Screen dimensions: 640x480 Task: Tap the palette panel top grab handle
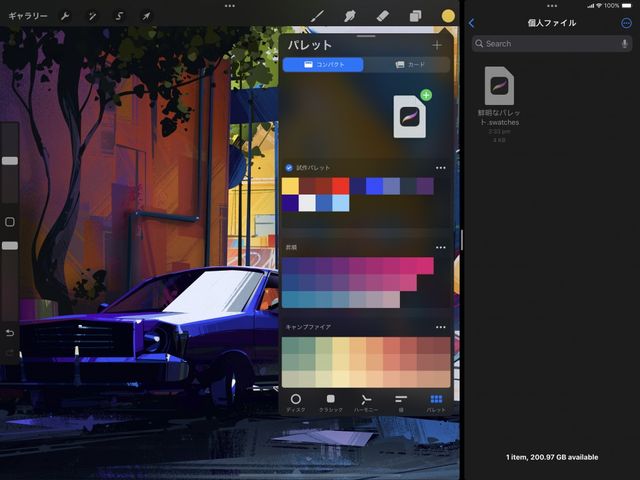coord(366,36)
